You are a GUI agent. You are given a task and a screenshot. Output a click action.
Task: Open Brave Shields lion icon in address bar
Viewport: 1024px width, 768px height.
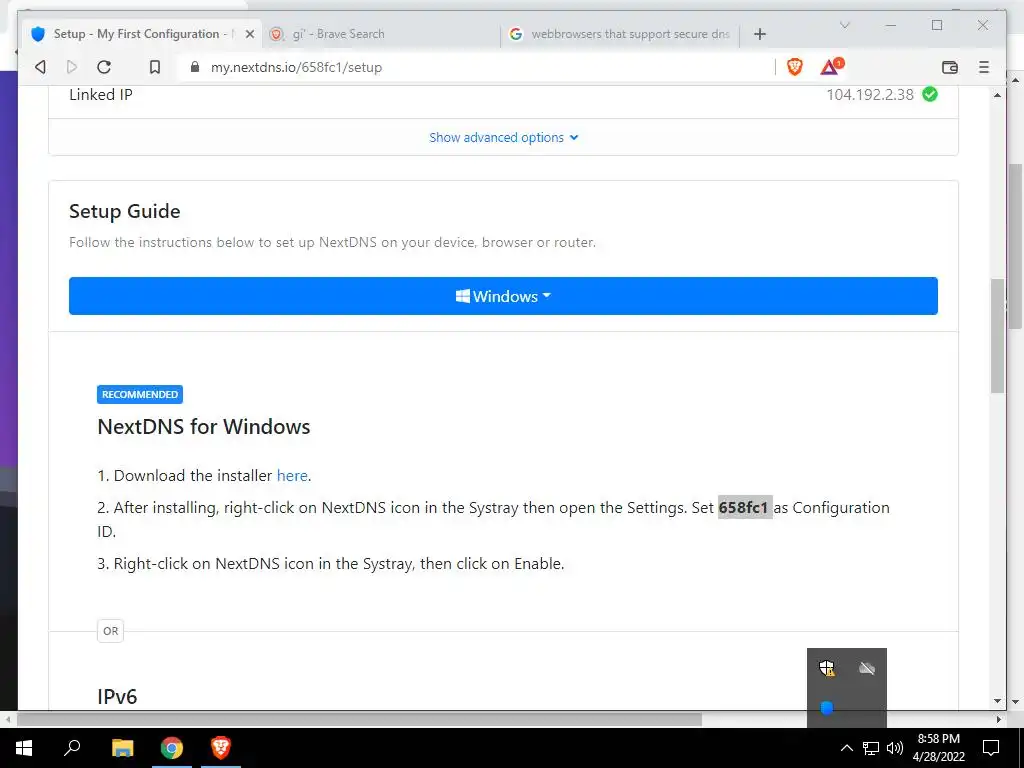tap(795, 67)
